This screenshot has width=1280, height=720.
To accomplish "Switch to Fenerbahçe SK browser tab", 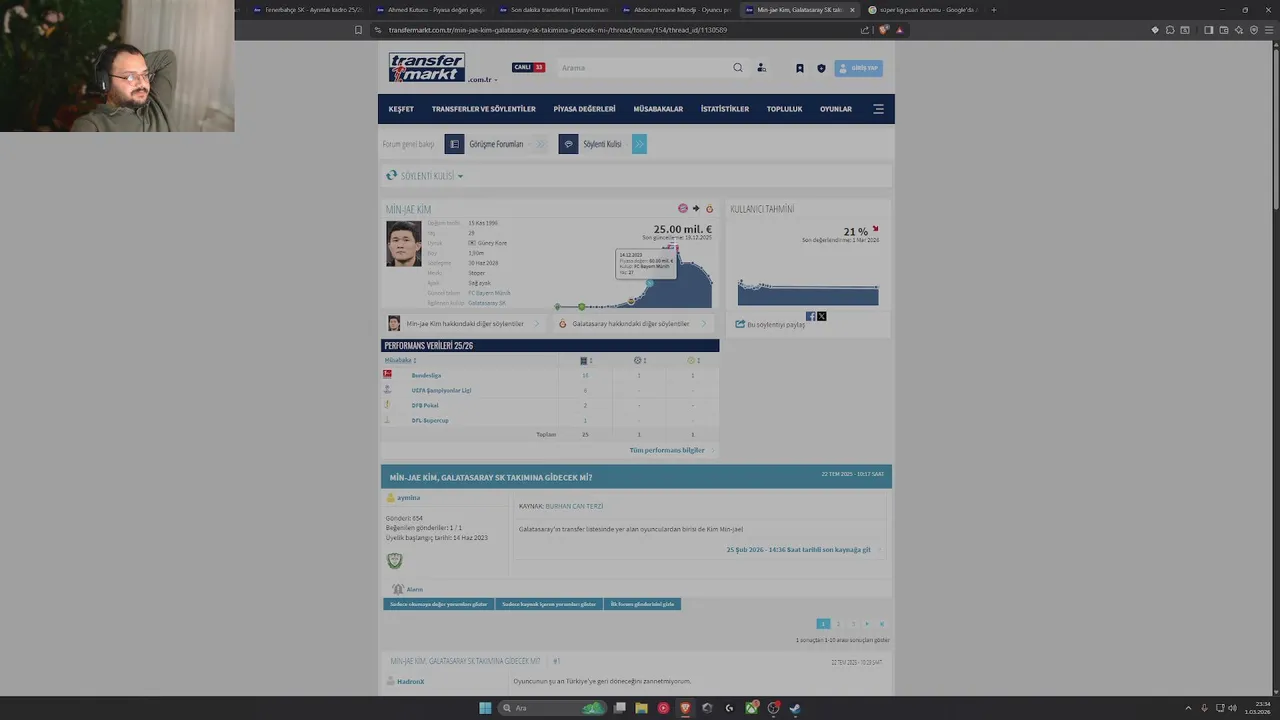I will (x=306, y=10).
